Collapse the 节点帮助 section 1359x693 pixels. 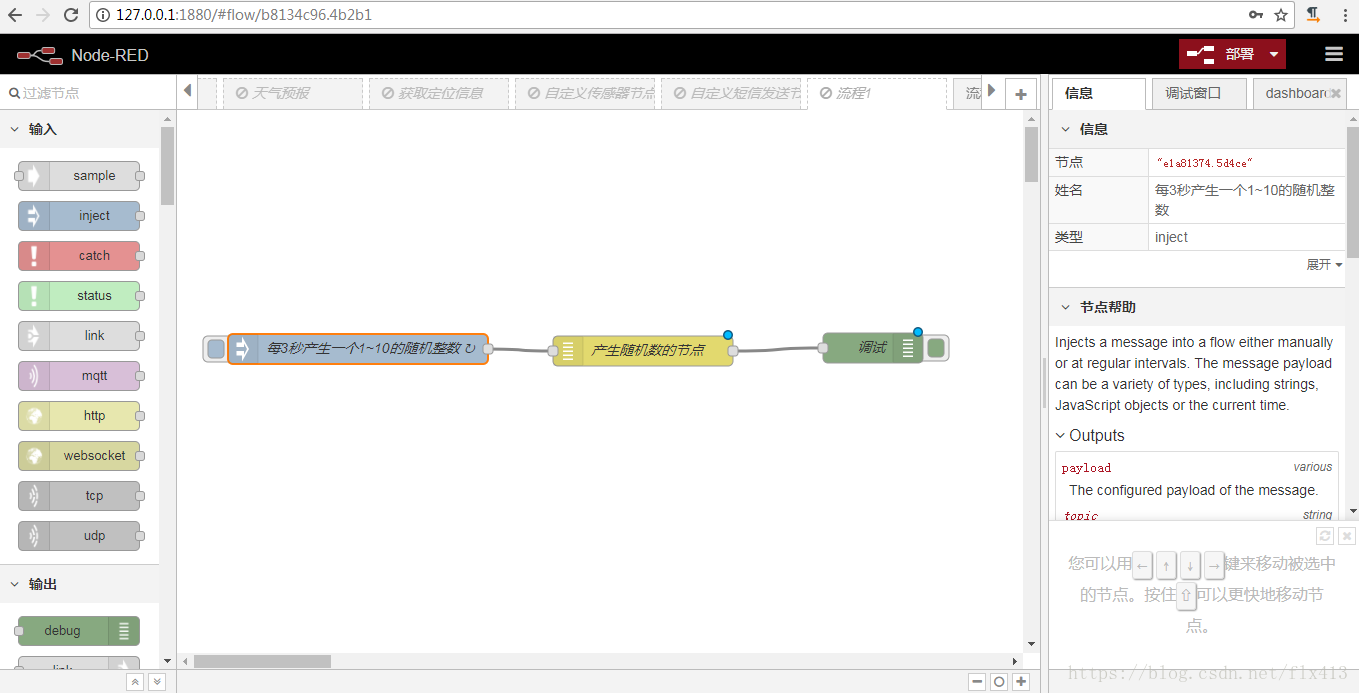click(x=1197, y=307)
